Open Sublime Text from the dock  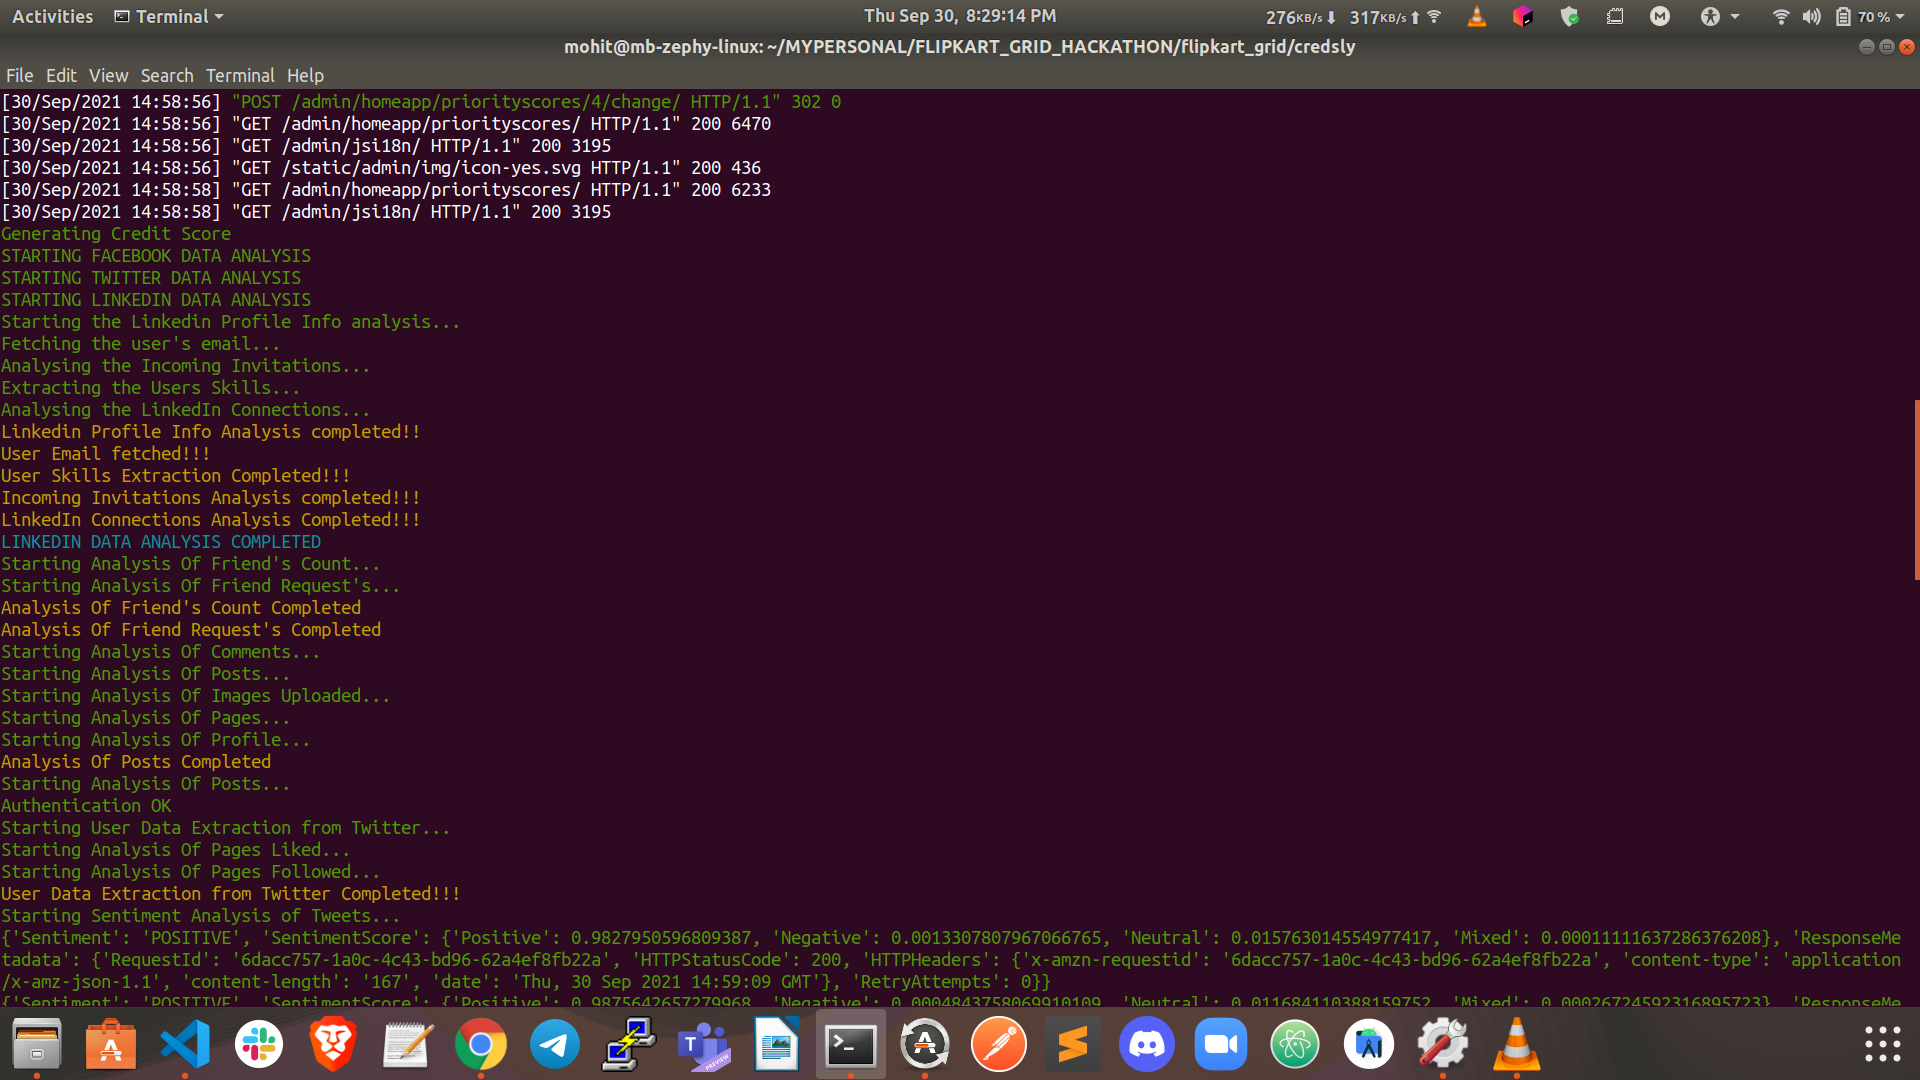tap(1073, 1044)
